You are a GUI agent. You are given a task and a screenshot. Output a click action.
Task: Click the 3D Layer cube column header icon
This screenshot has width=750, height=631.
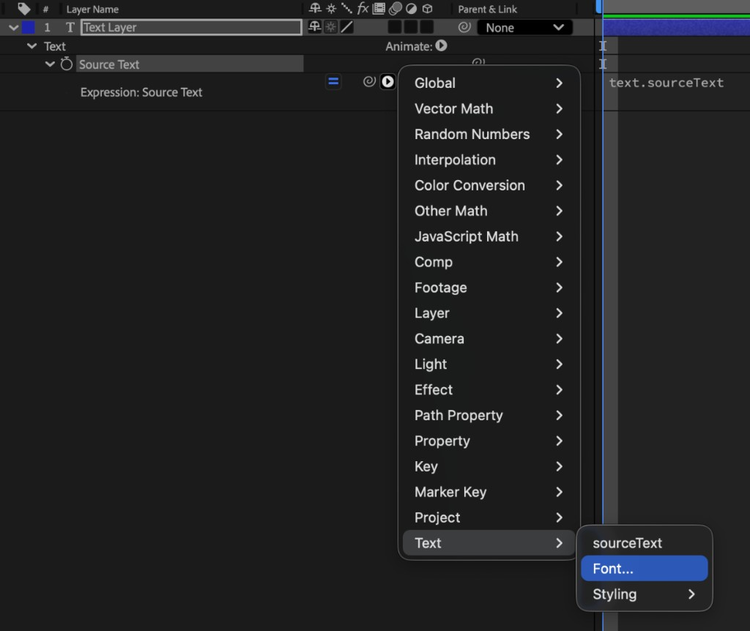pos(427,9)
